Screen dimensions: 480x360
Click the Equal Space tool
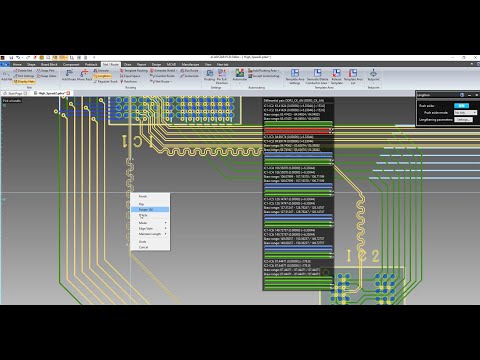[x=130, y=76]
